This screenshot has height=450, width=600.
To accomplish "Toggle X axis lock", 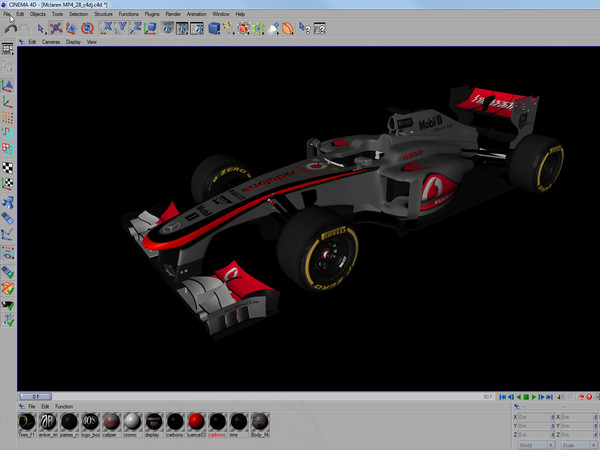I will pos(107,28).
